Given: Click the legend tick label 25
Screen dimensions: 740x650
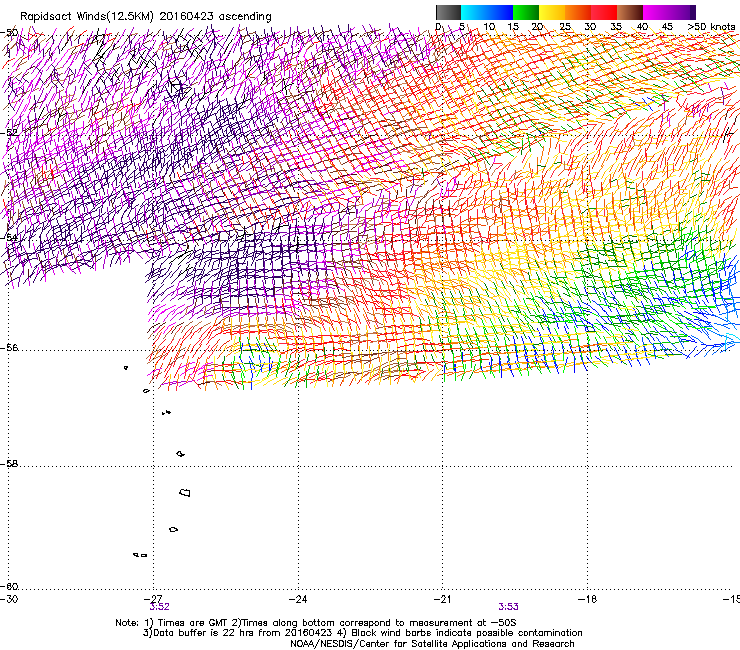Looking at the screenshot, I should (x=565, y=27).
